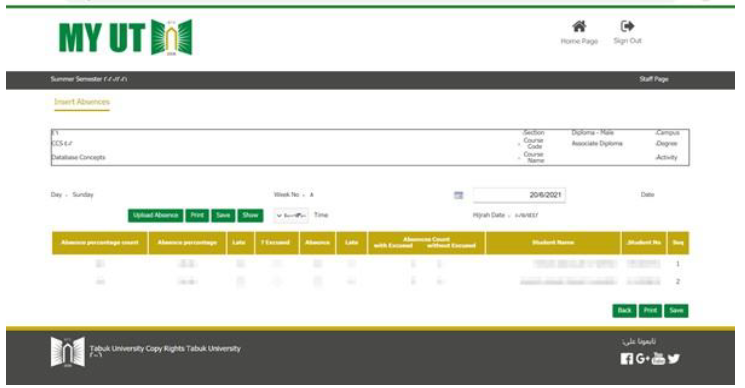
Task: Click the Back button
Action: click(624, 311)
